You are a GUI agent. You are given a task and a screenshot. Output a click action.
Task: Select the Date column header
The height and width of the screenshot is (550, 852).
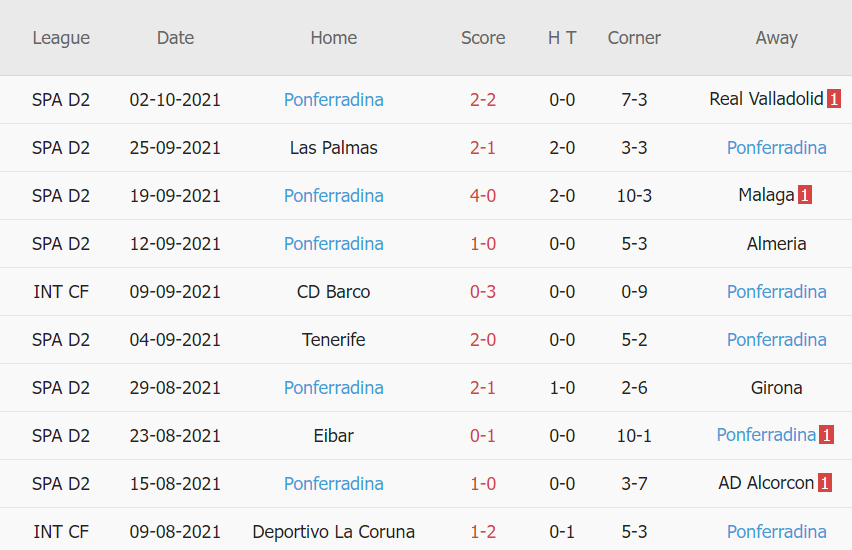175,38
